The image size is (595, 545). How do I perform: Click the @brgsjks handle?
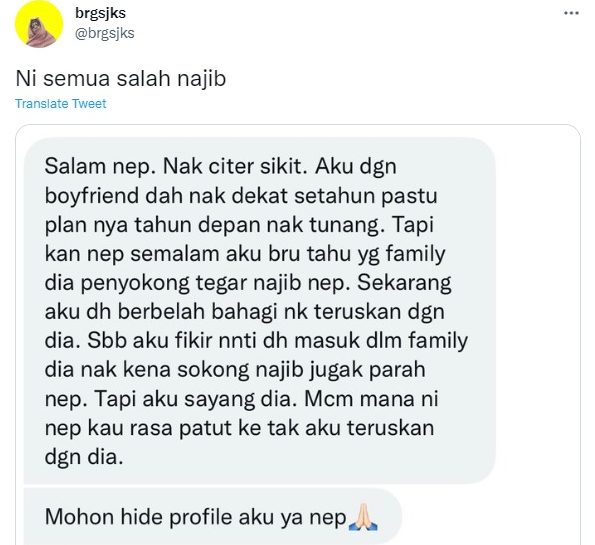tap(105, 33)
